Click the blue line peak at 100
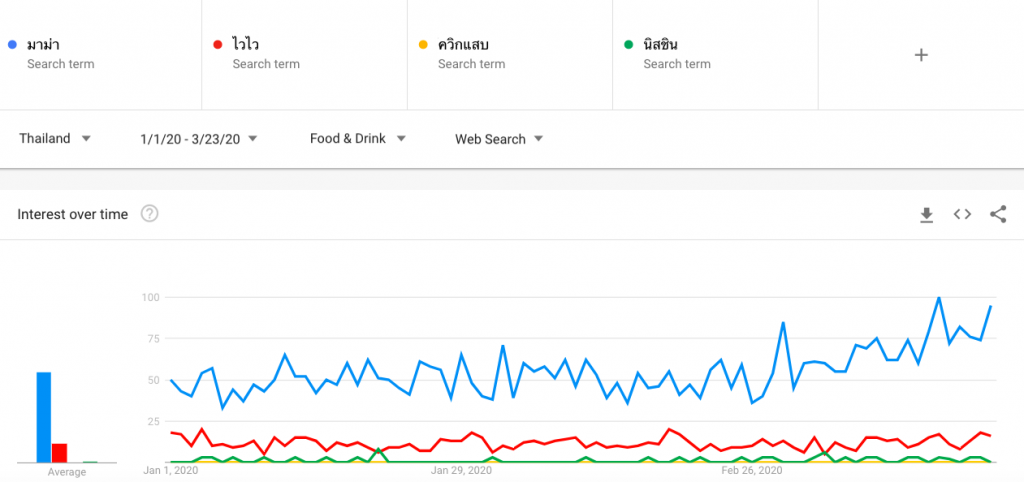1024x482 pixels. click(x=938, y=298)
